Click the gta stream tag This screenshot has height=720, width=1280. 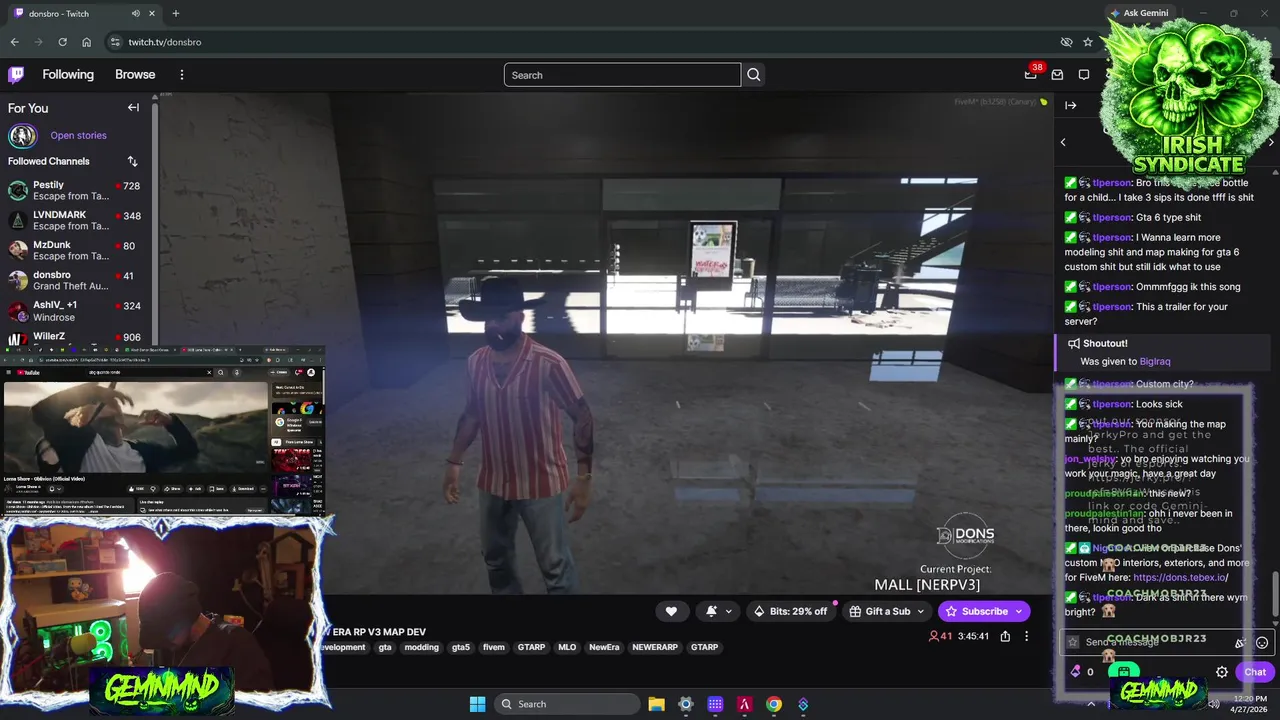click(385, 647)
